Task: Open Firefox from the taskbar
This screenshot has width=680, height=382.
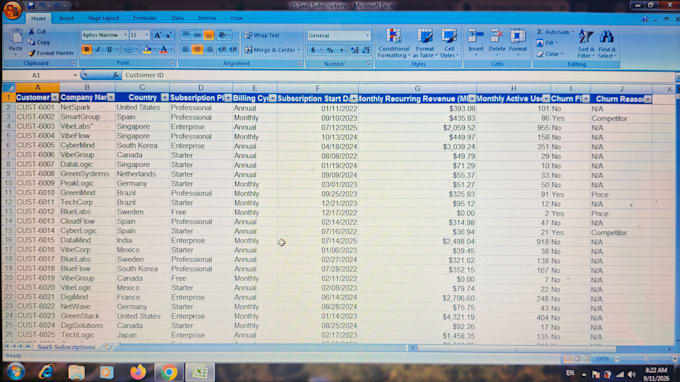Action: (138, 372)
